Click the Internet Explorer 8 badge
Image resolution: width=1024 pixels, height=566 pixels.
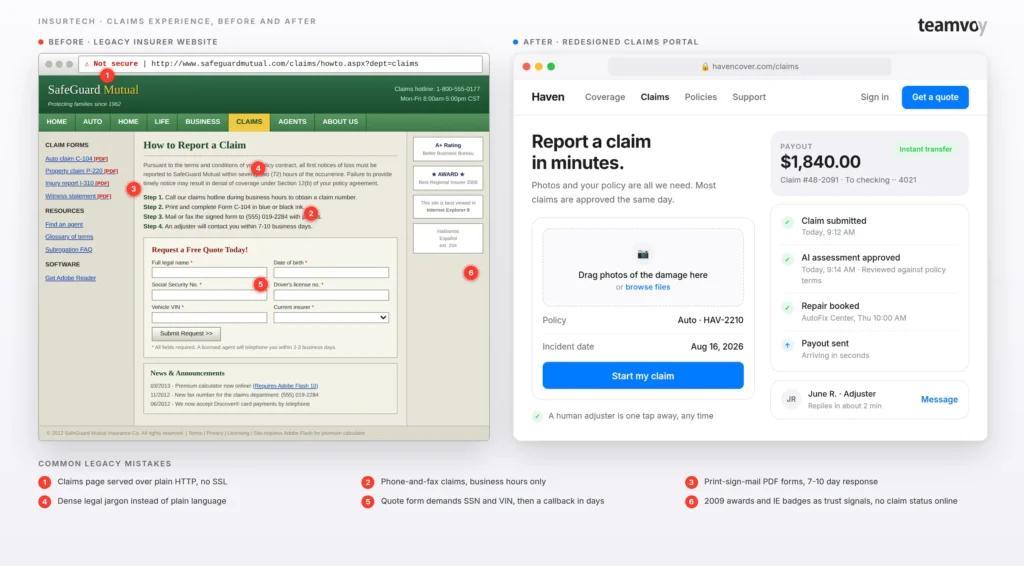[448, 206]
